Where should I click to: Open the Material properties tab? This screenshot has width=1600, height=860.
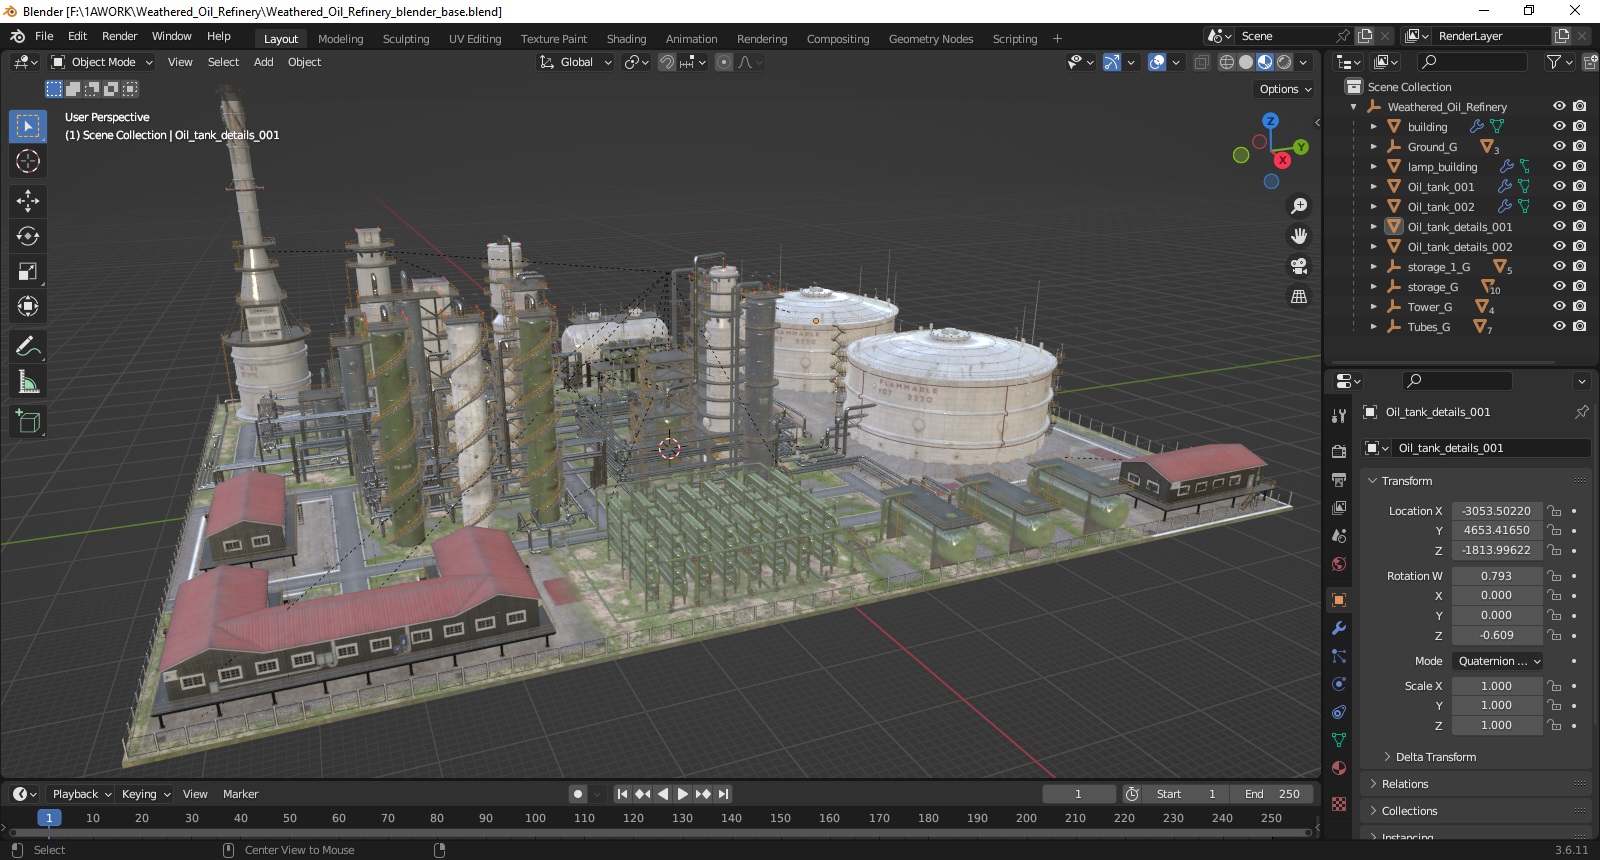[x=1339, y=768]
